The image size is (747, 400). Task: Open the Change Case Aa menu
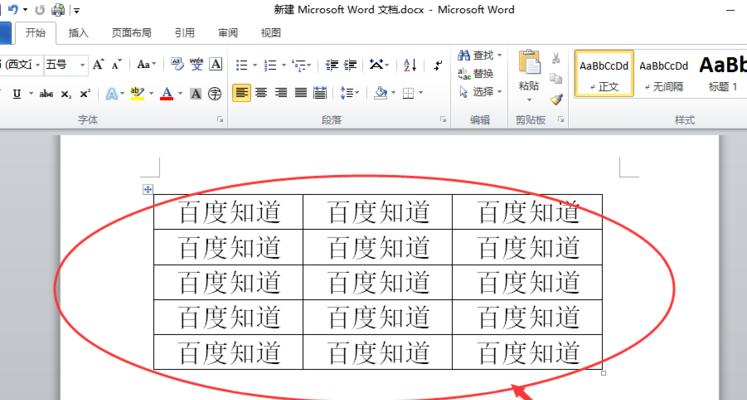(x=146, y=64)
